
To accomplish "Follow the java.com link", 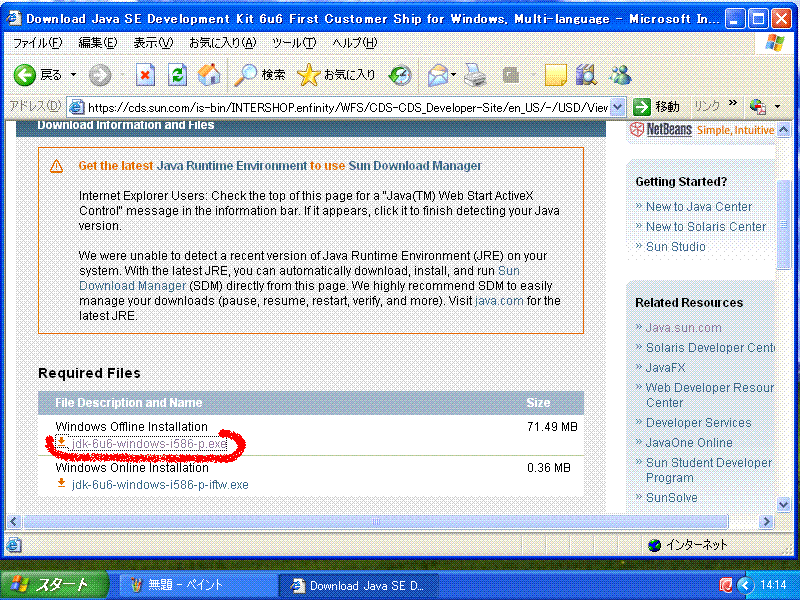I will click(499, 301).
